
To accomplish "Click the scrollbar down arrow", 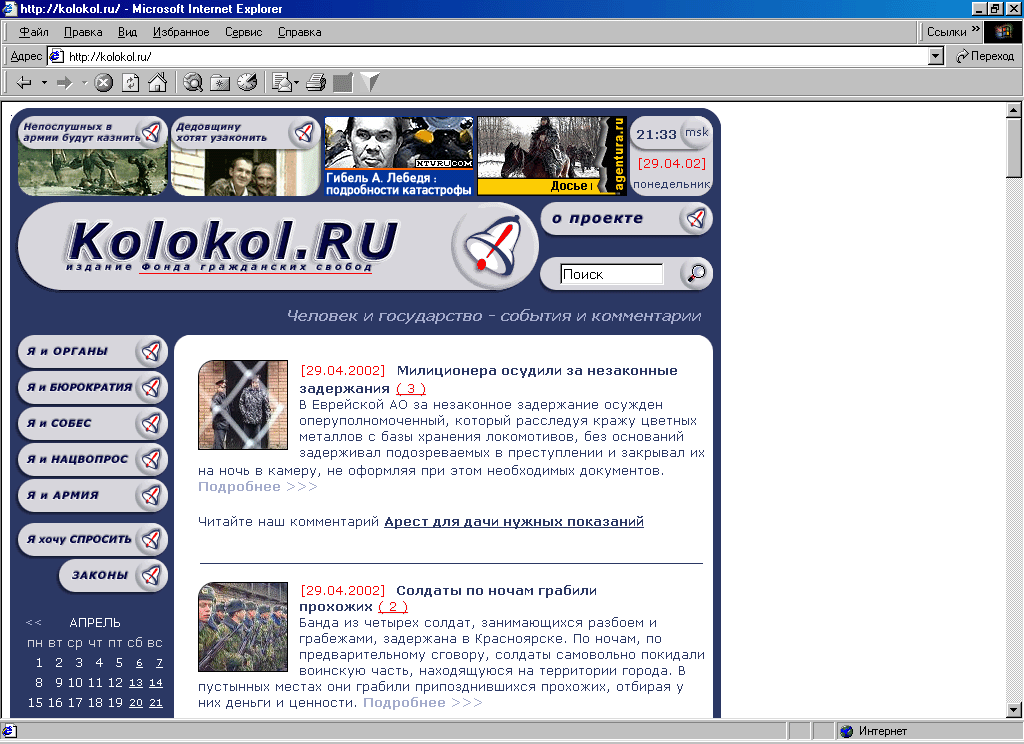I will coord(1014,710).
